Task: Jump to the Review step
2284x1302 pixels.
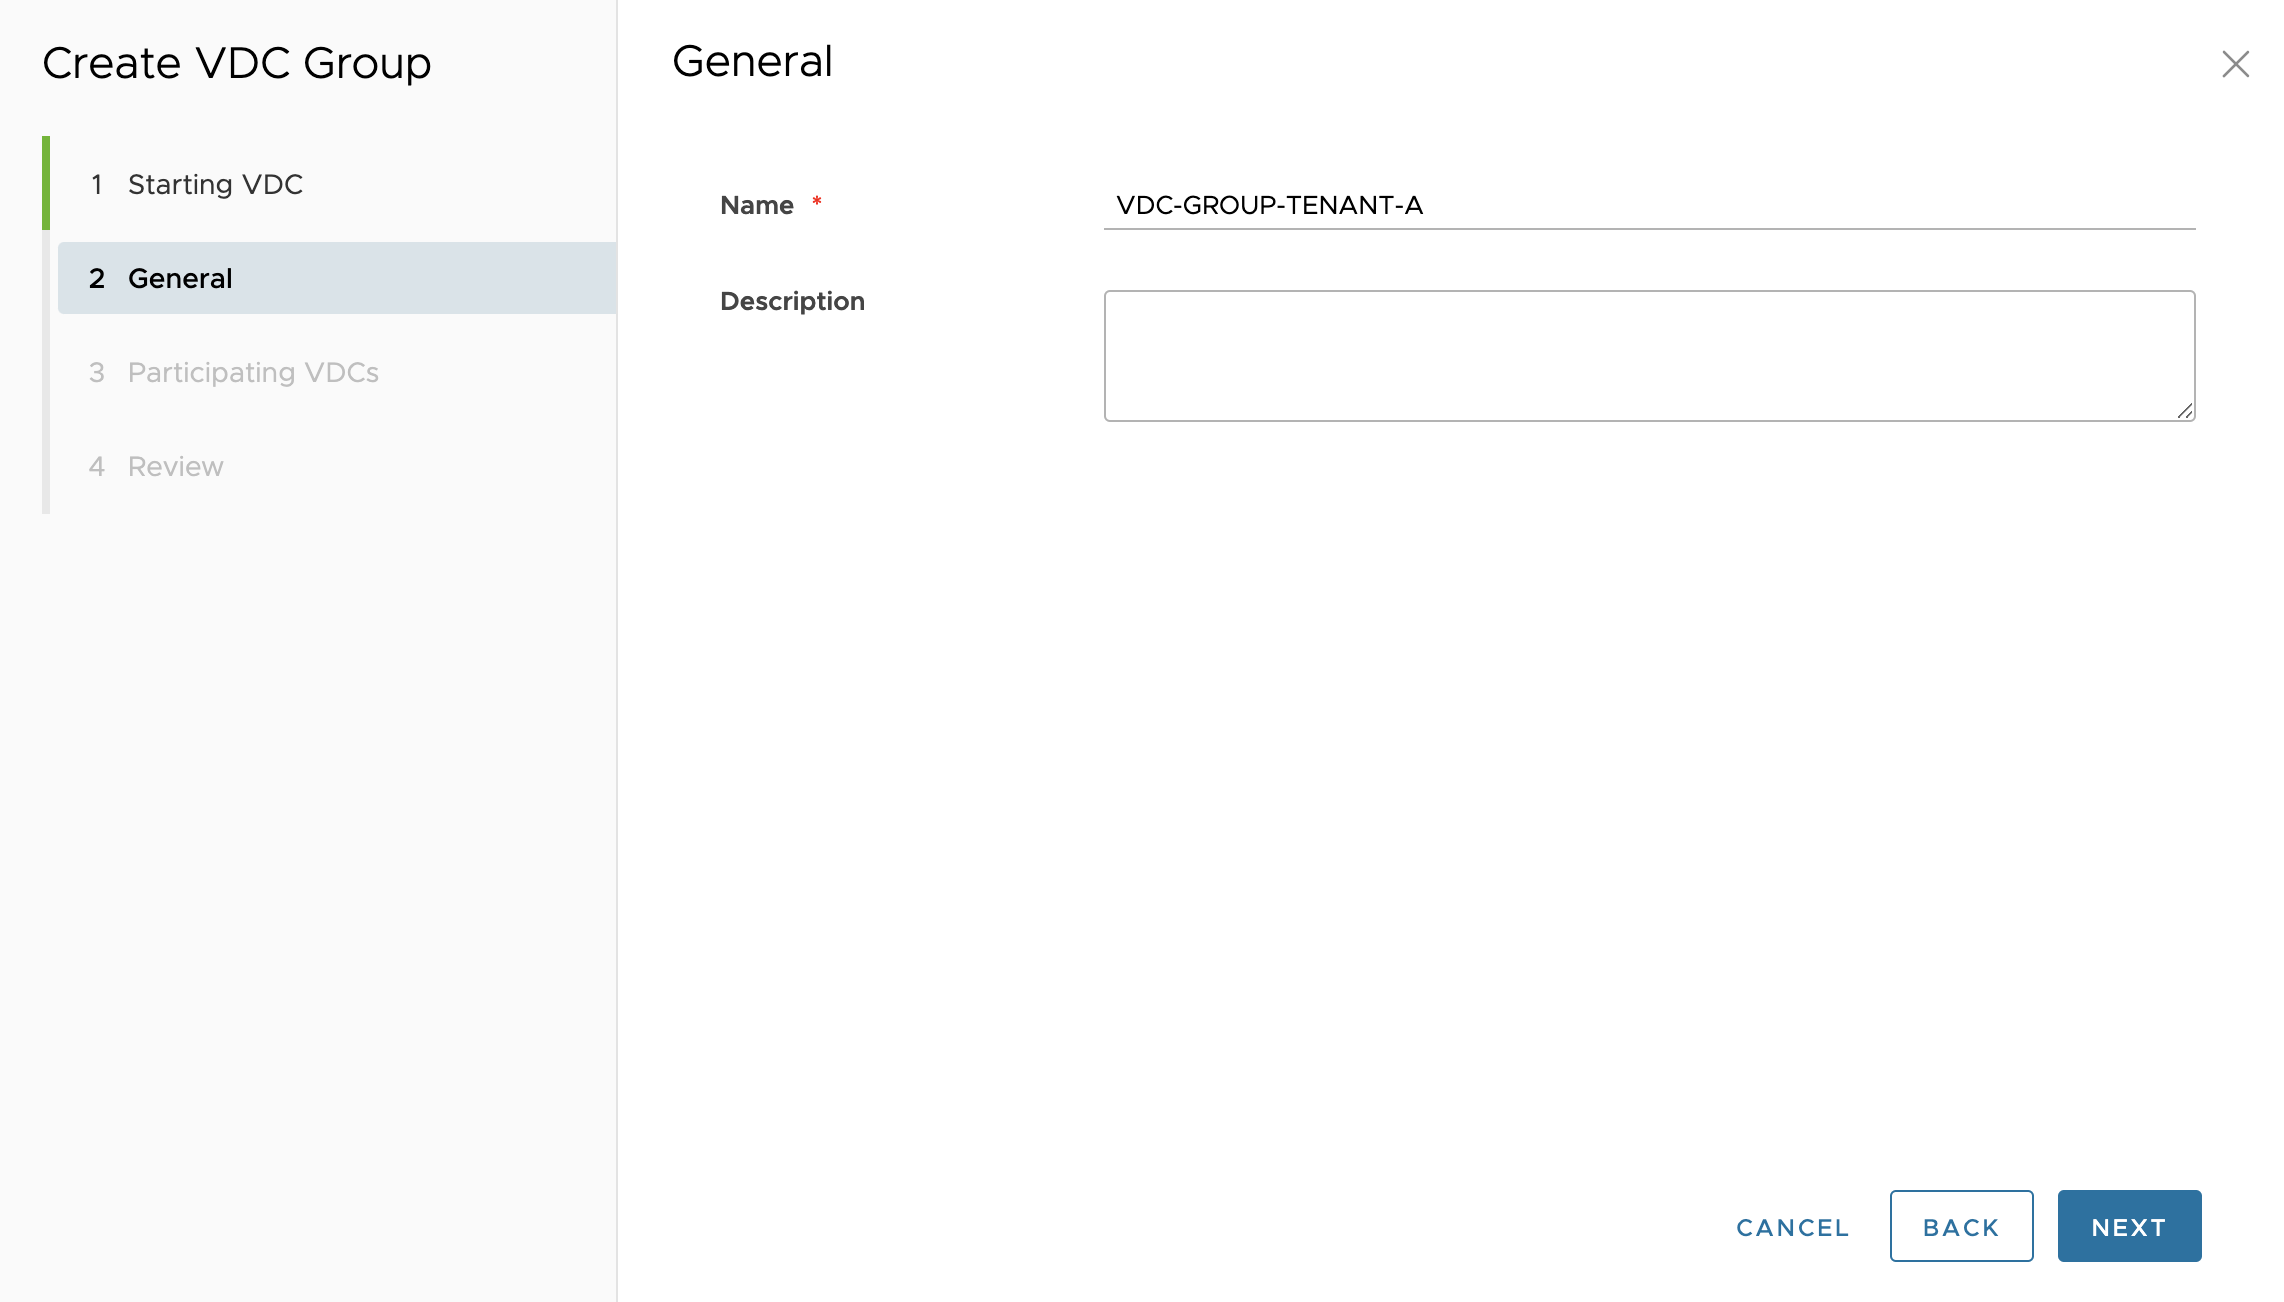Action: pyautogui.click(x=175, y=466)
